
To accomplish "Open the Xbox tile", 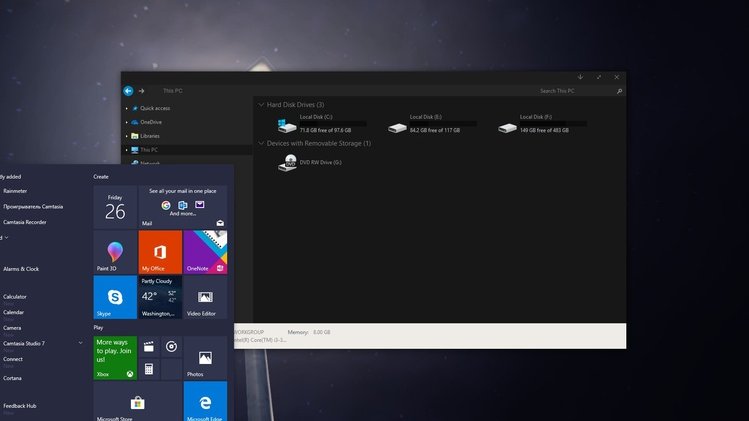I will (115, 358).
